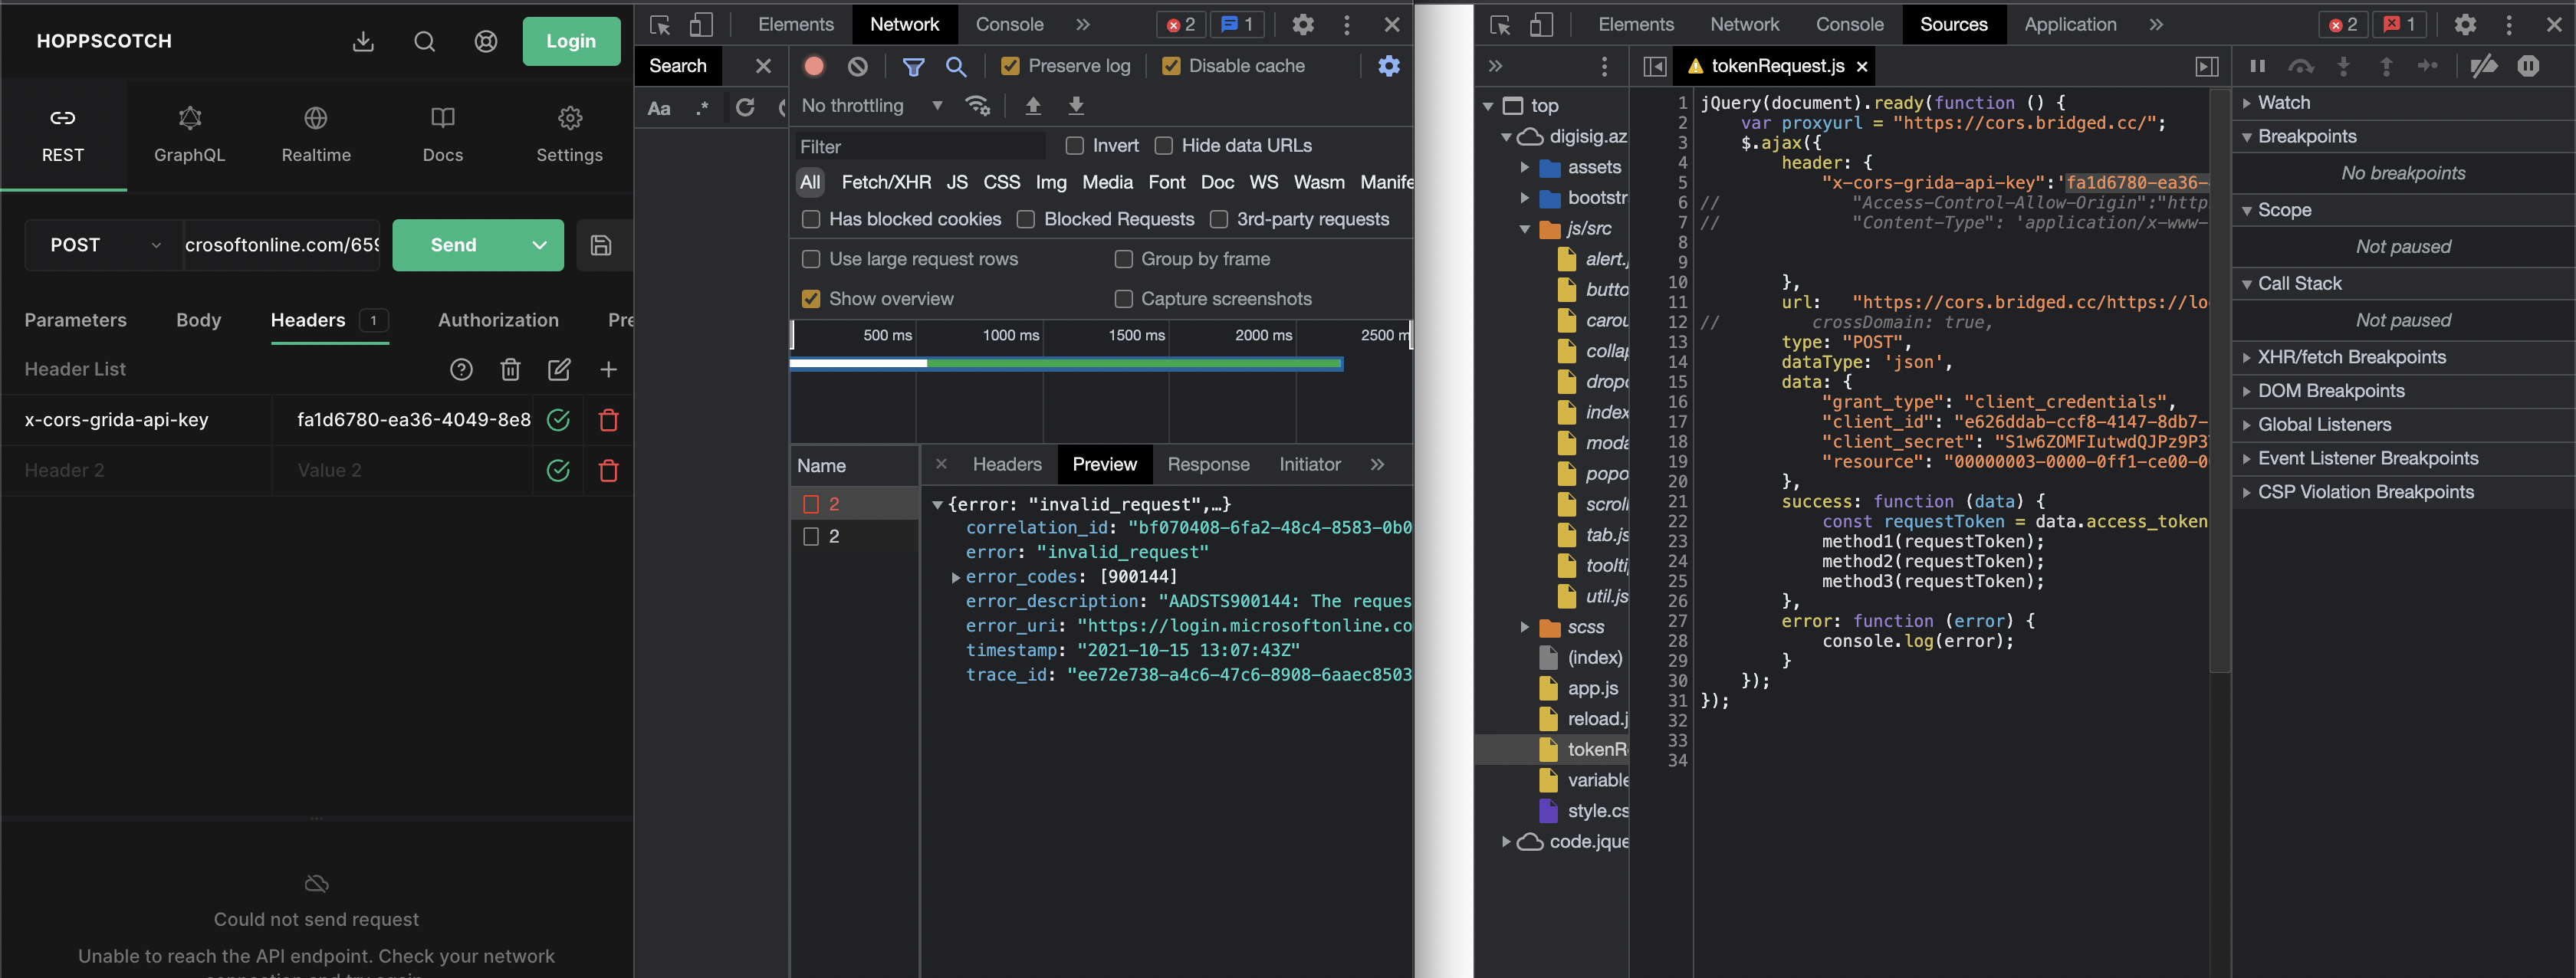Switch to the Response tab

click(x=1208, y=464)
